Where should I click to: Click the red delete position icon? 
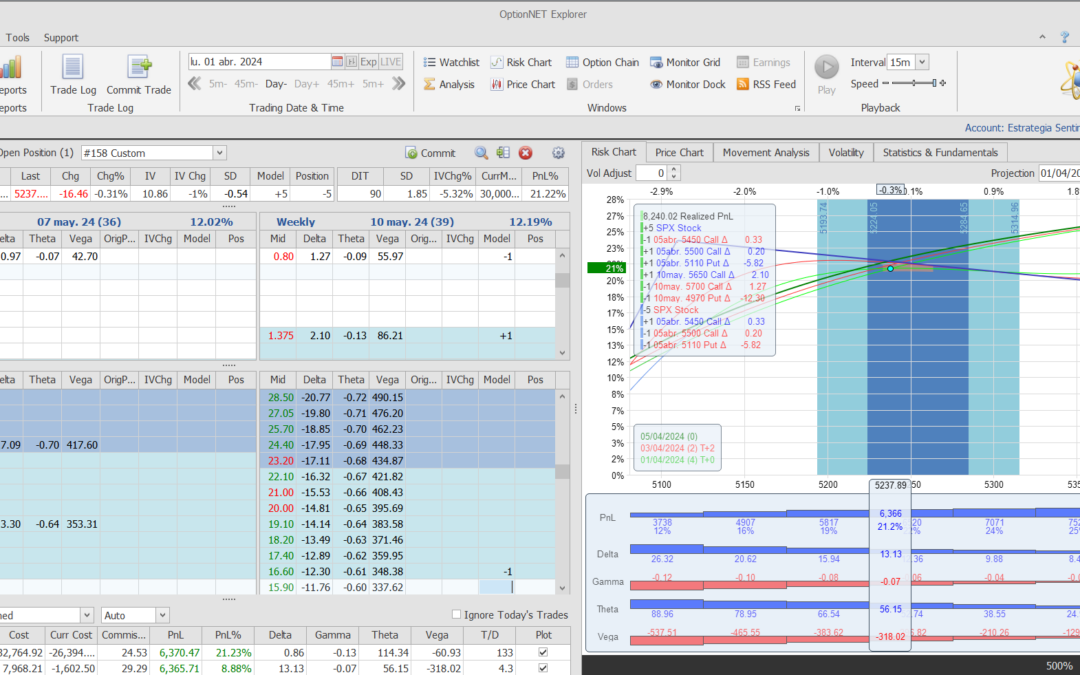[526, 153]
